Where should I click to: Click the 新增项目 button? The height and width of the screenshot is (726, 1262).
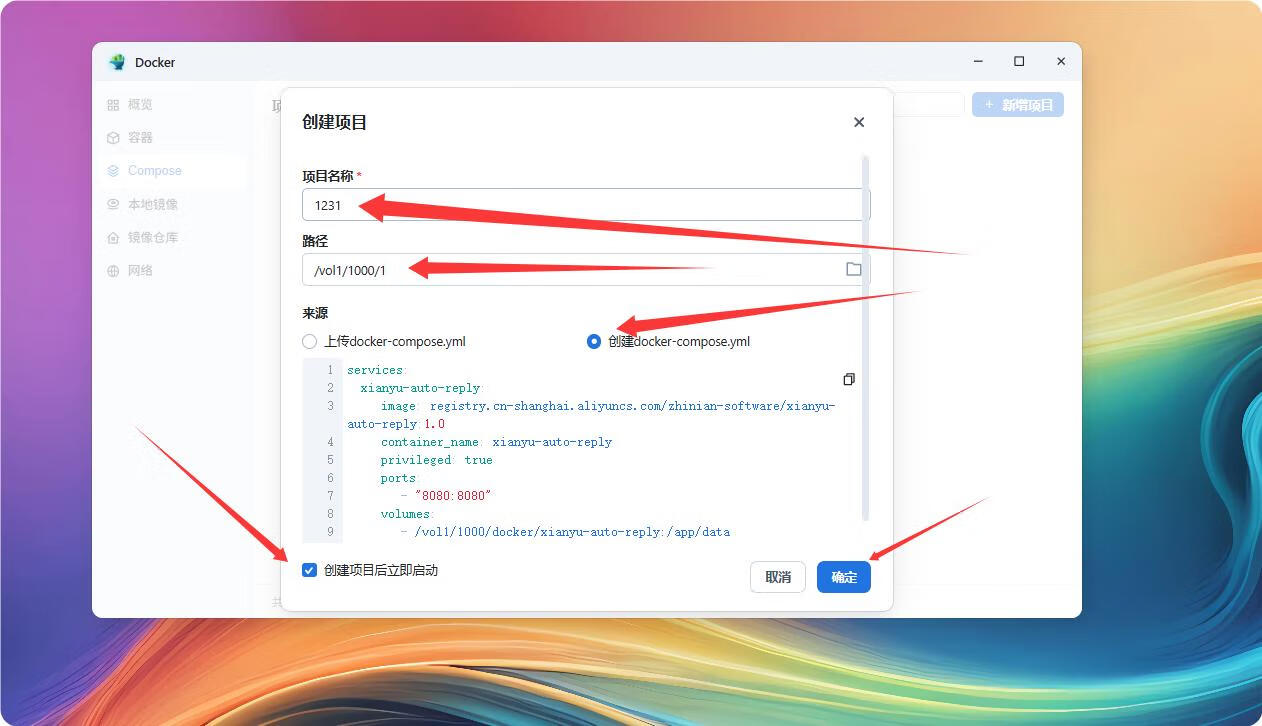point(1018,105)
